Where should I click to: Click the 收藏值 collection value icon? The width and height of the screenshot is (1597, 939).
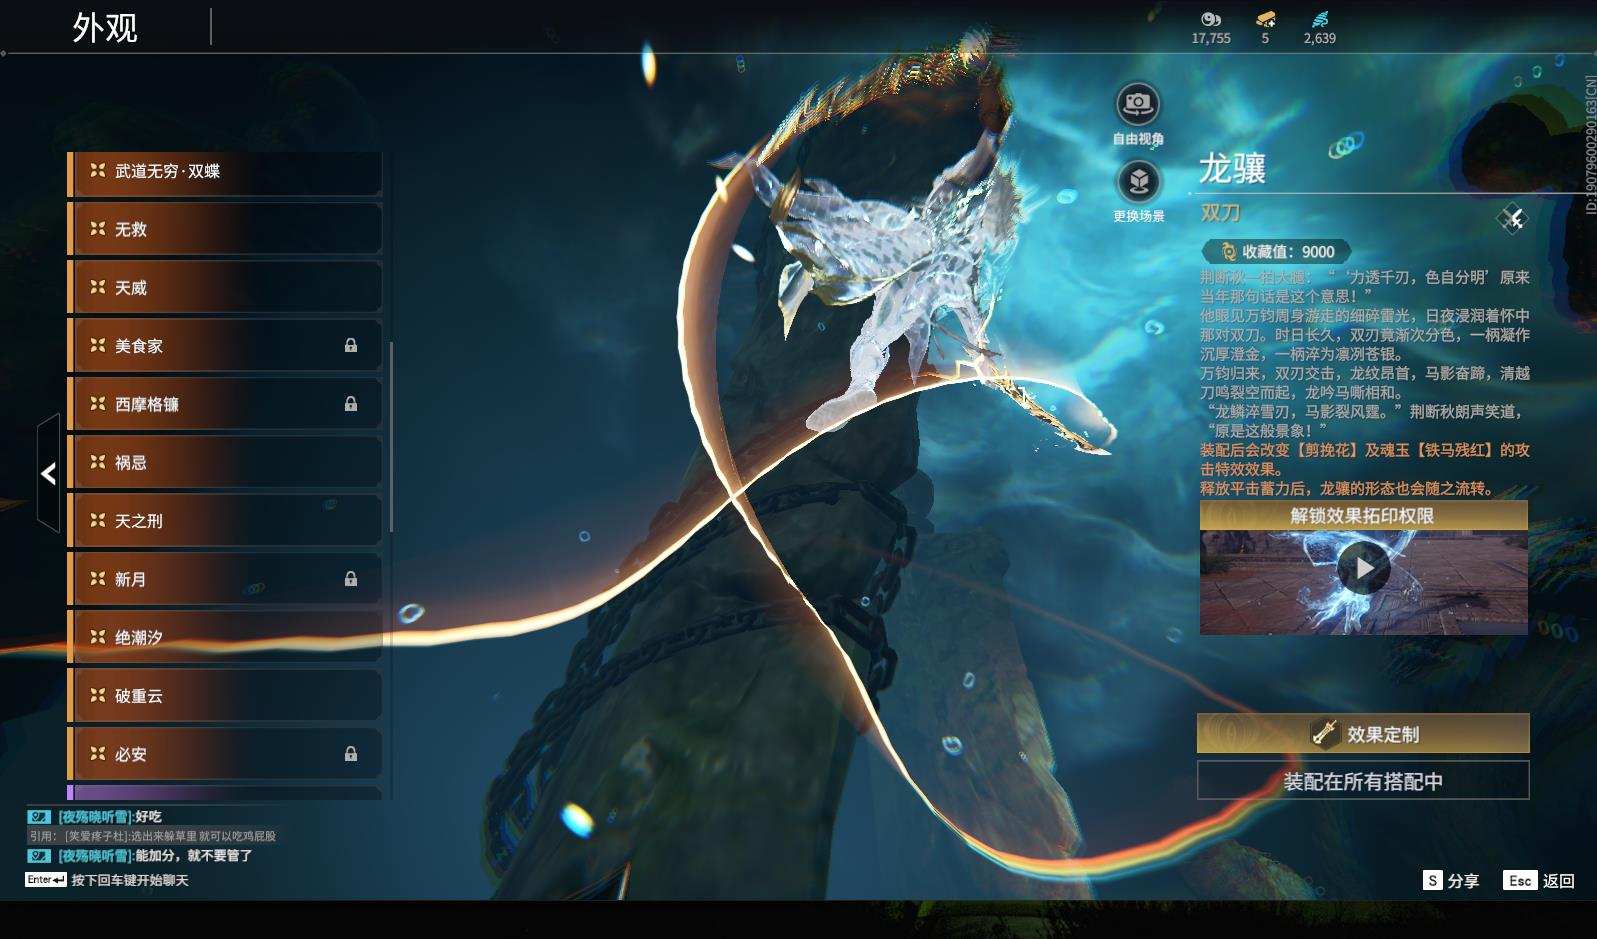pyautogui.click(x=1228, y=252)
